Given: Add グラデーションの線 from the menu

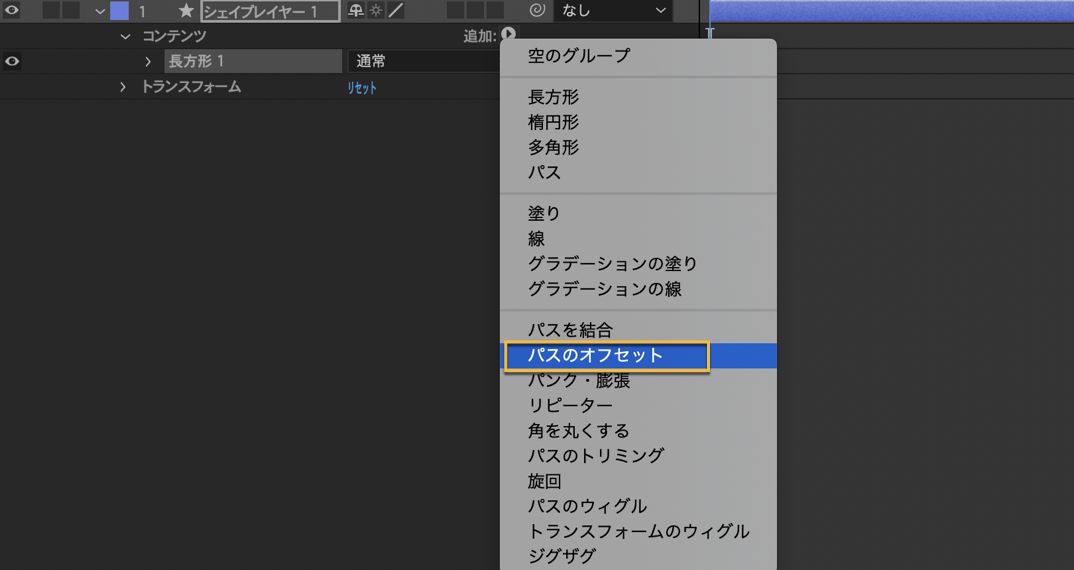Looking at the screenshot, I should [638, 288].
